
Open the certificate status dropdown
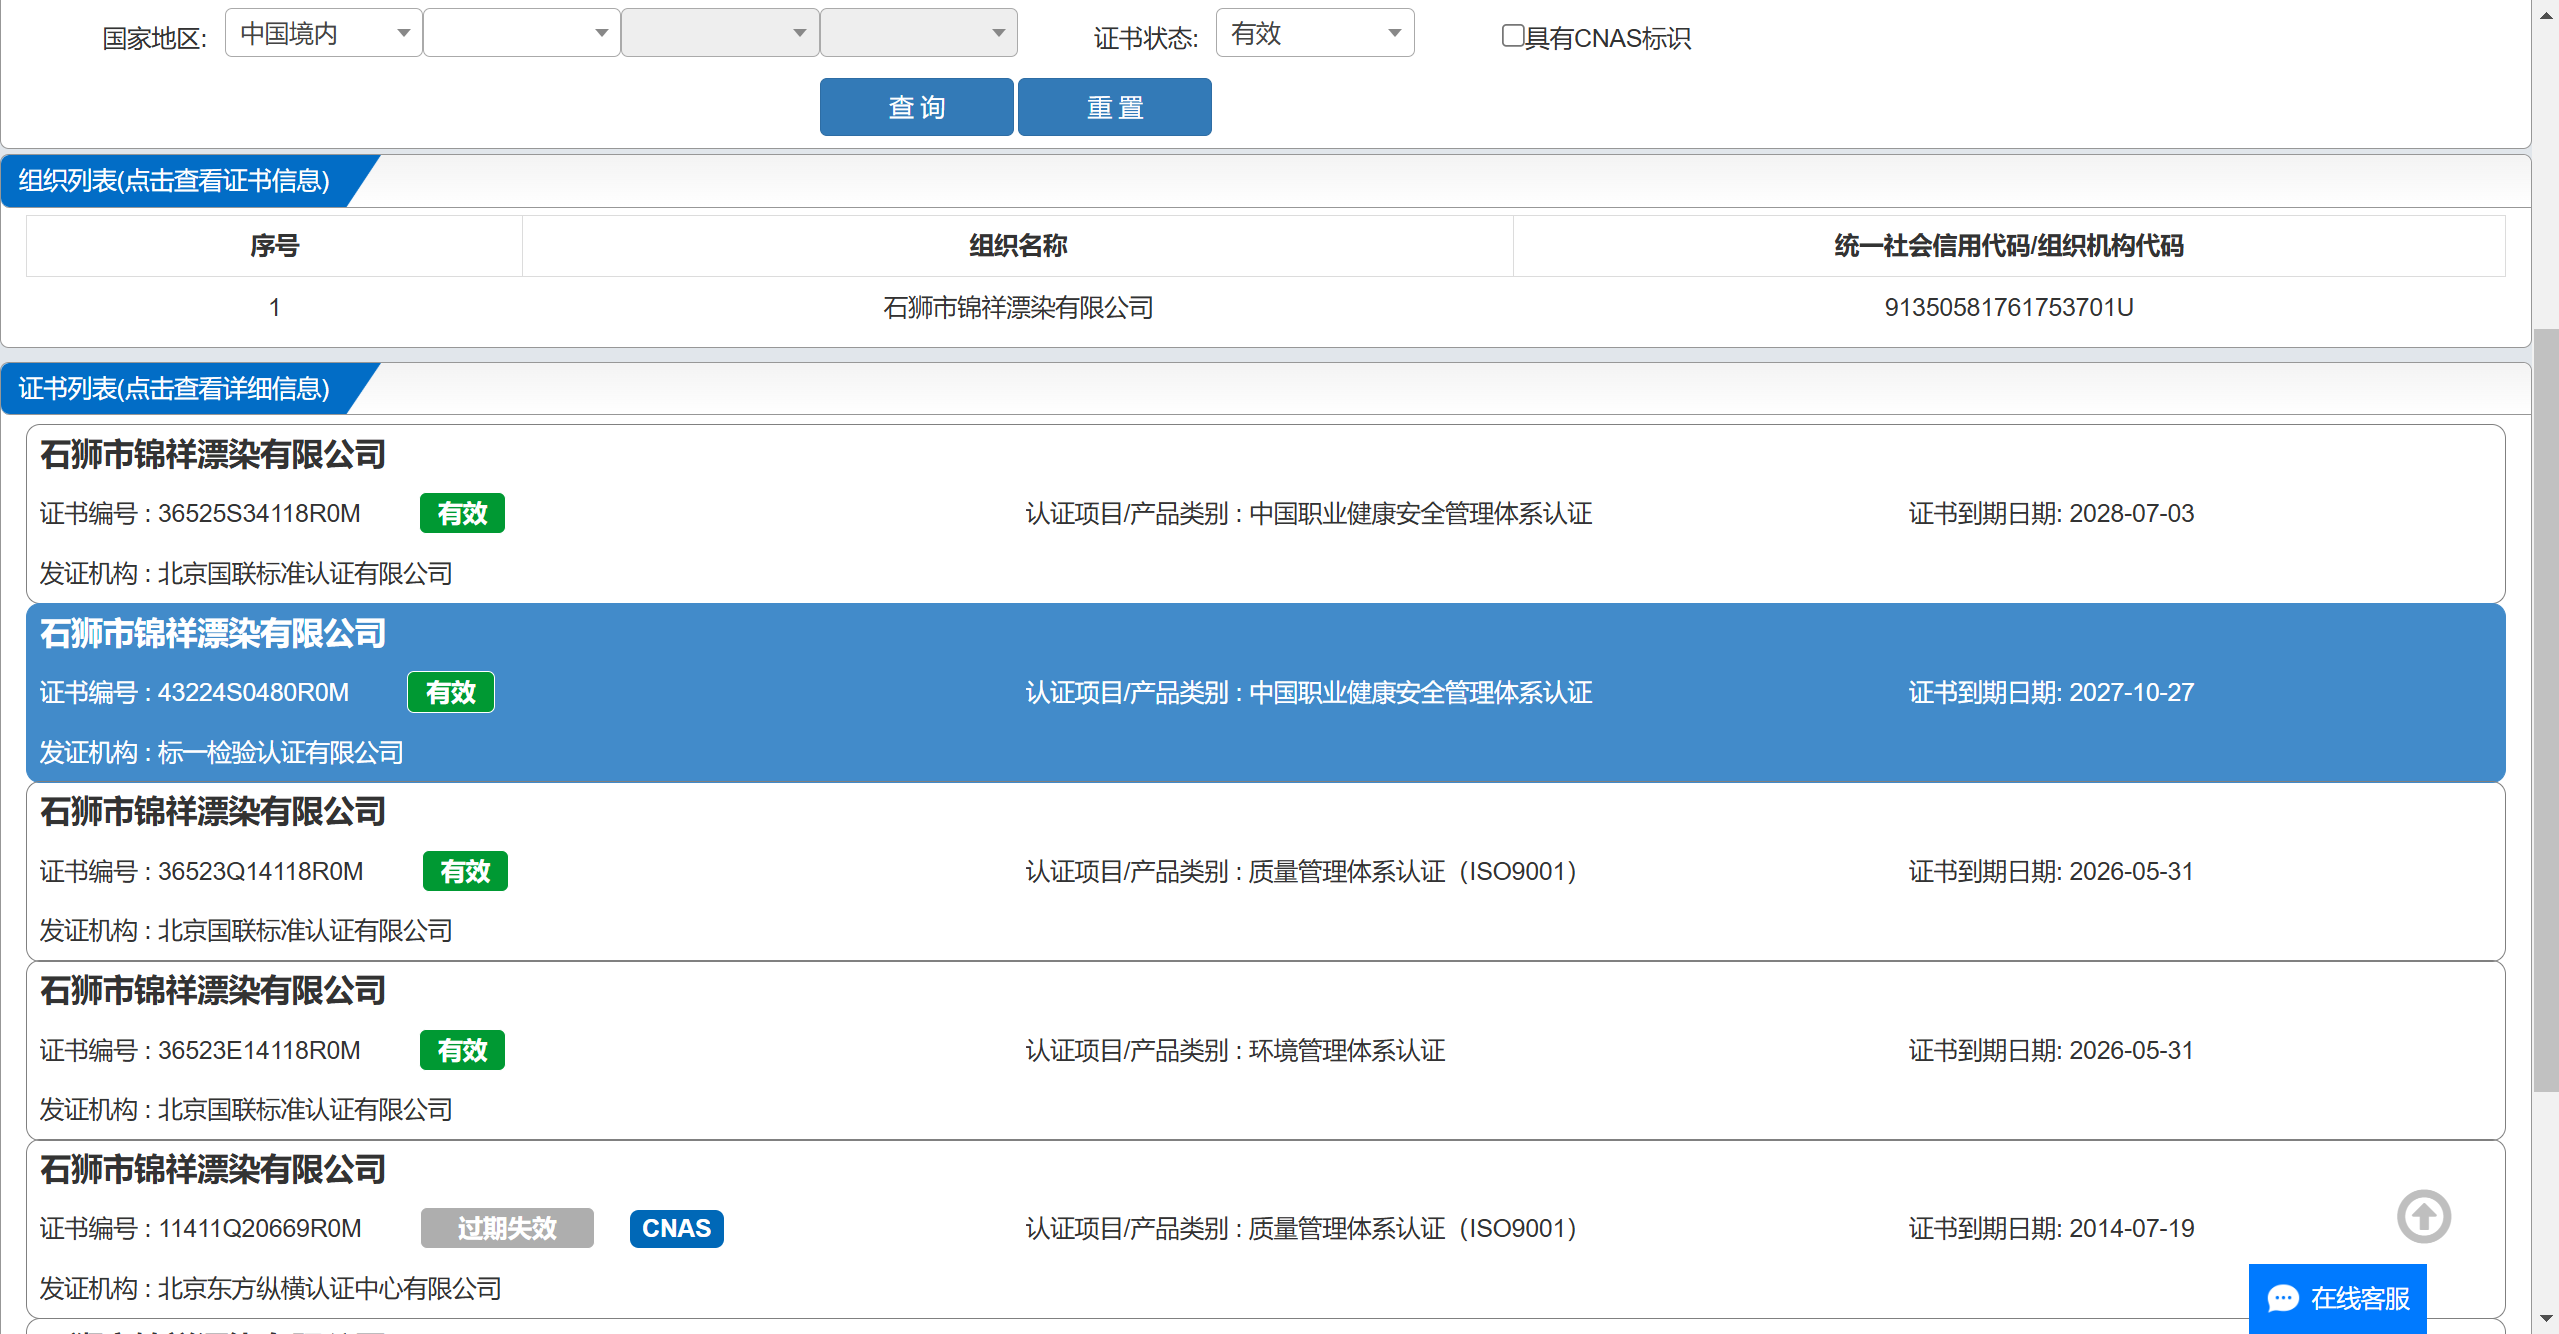(x=1314, y=33)
